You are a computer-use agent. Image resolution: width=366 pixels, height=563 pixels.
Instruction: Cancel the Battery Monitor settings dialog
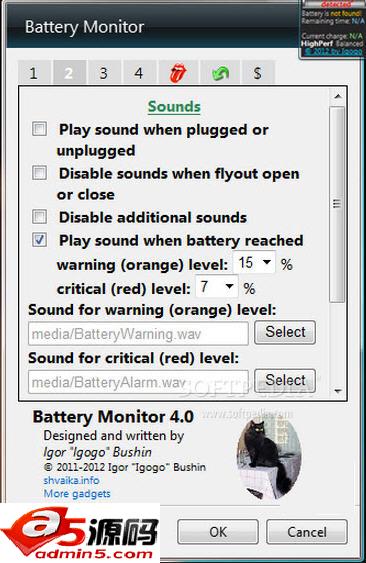coord(307,532)
